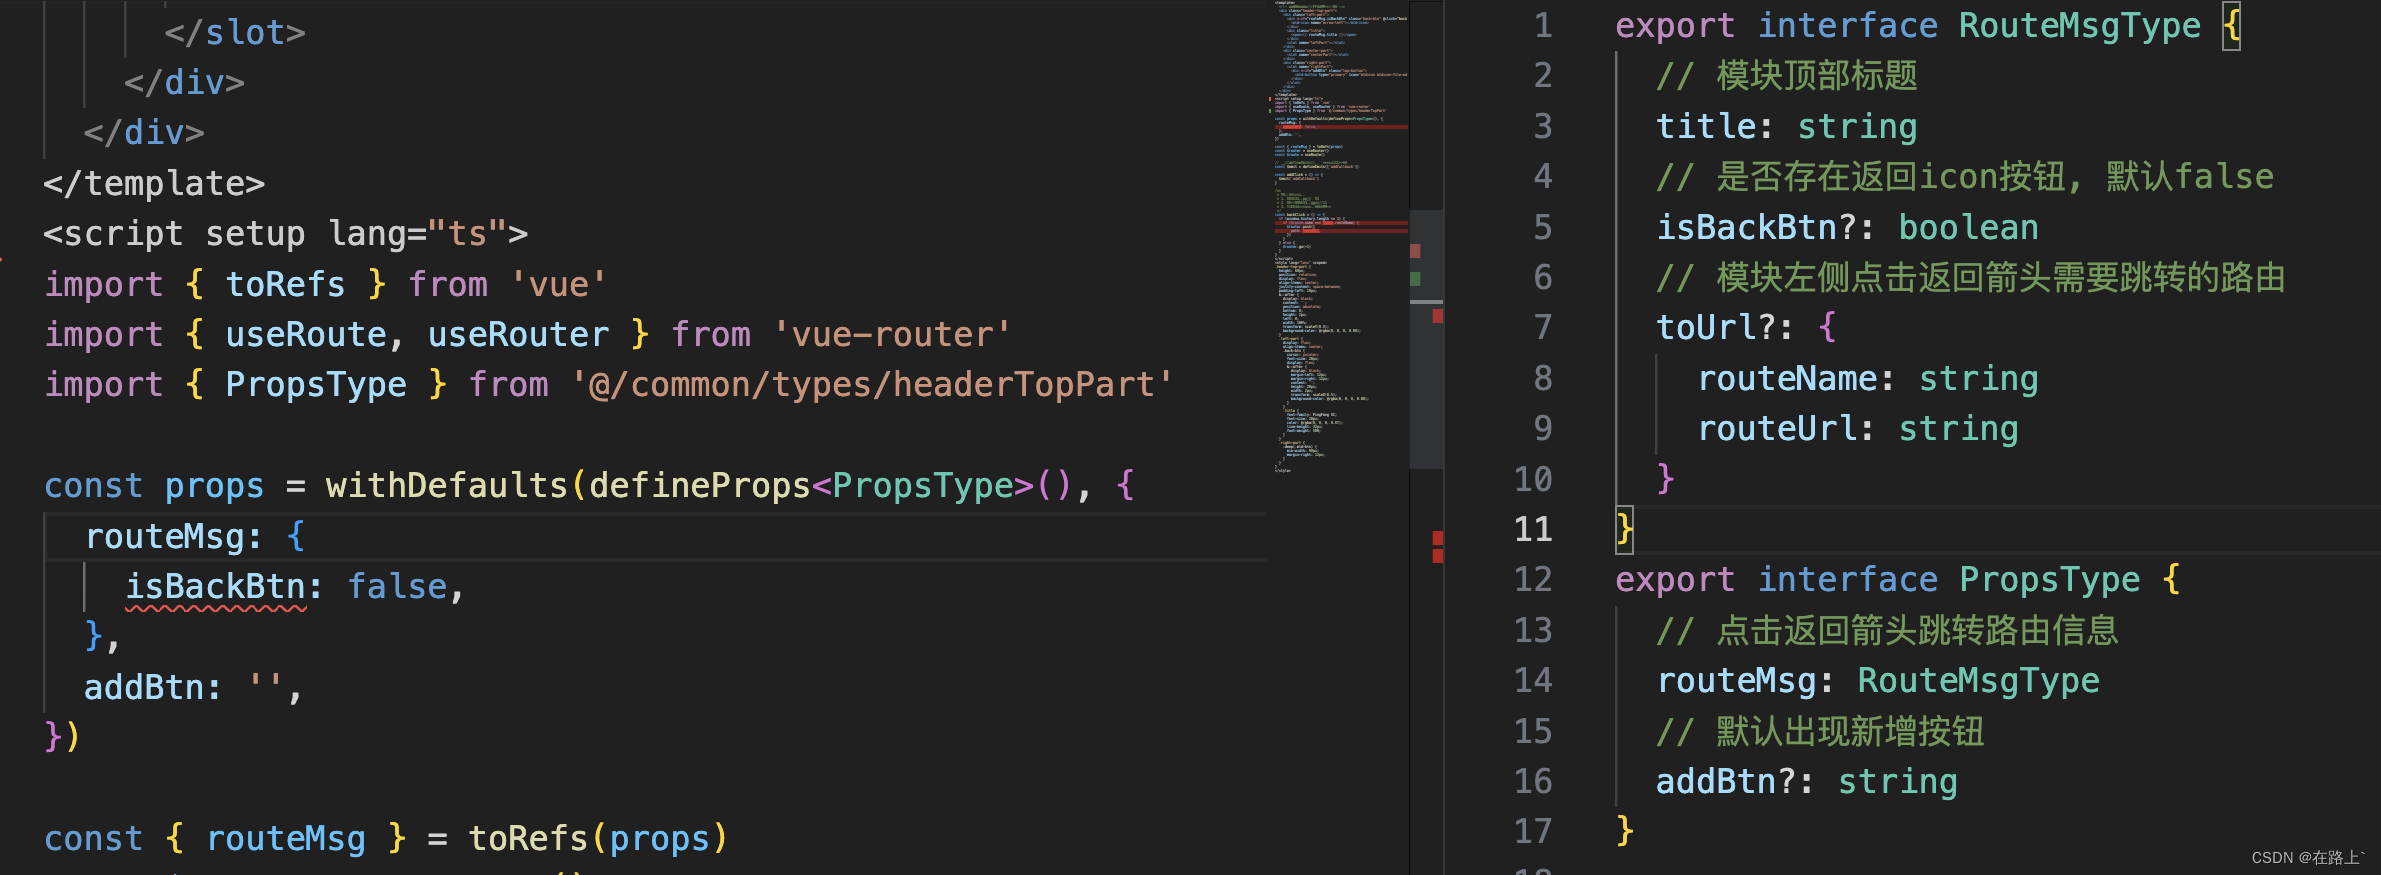
Task: Click routeMsg: RouteMsgType on line 14
Action: (1878, 681)
